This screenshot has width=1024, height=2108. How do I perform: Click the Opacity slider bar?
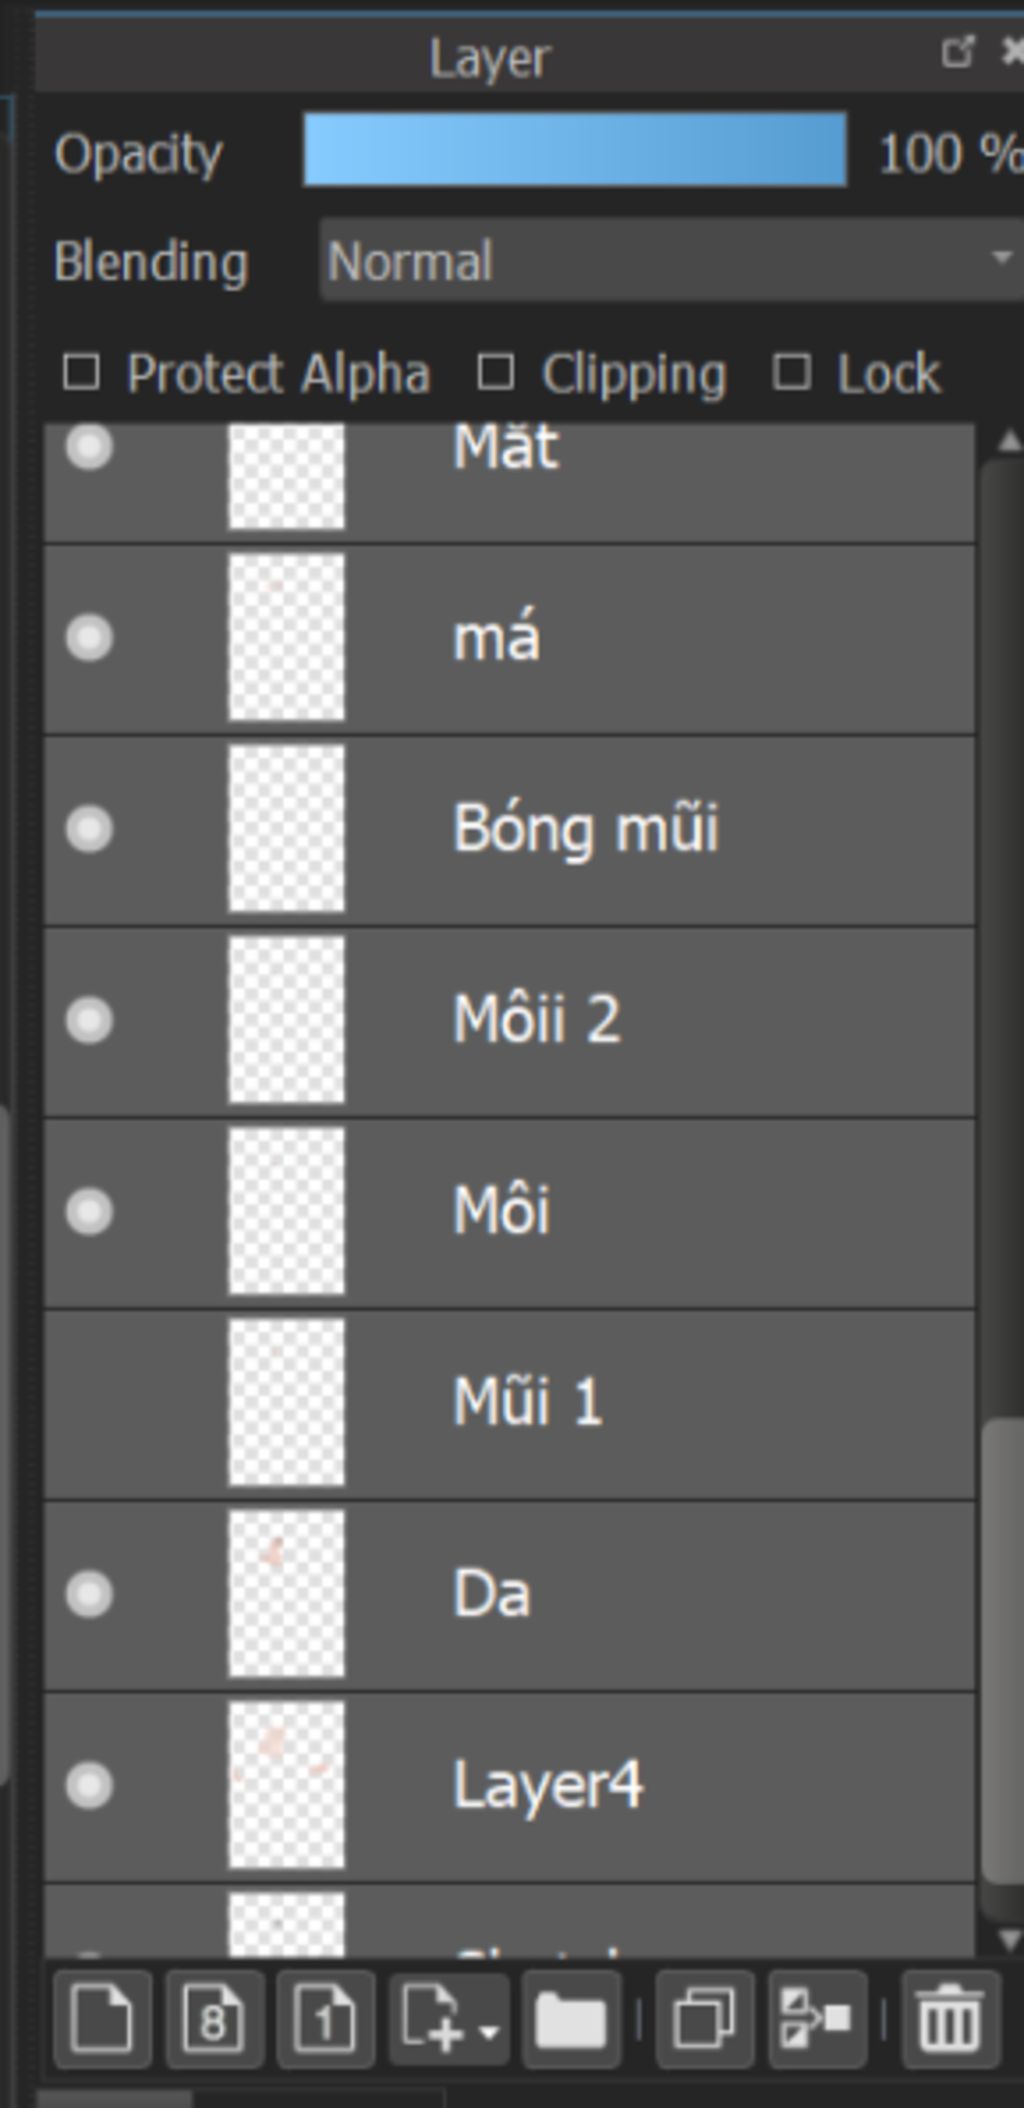575,150
